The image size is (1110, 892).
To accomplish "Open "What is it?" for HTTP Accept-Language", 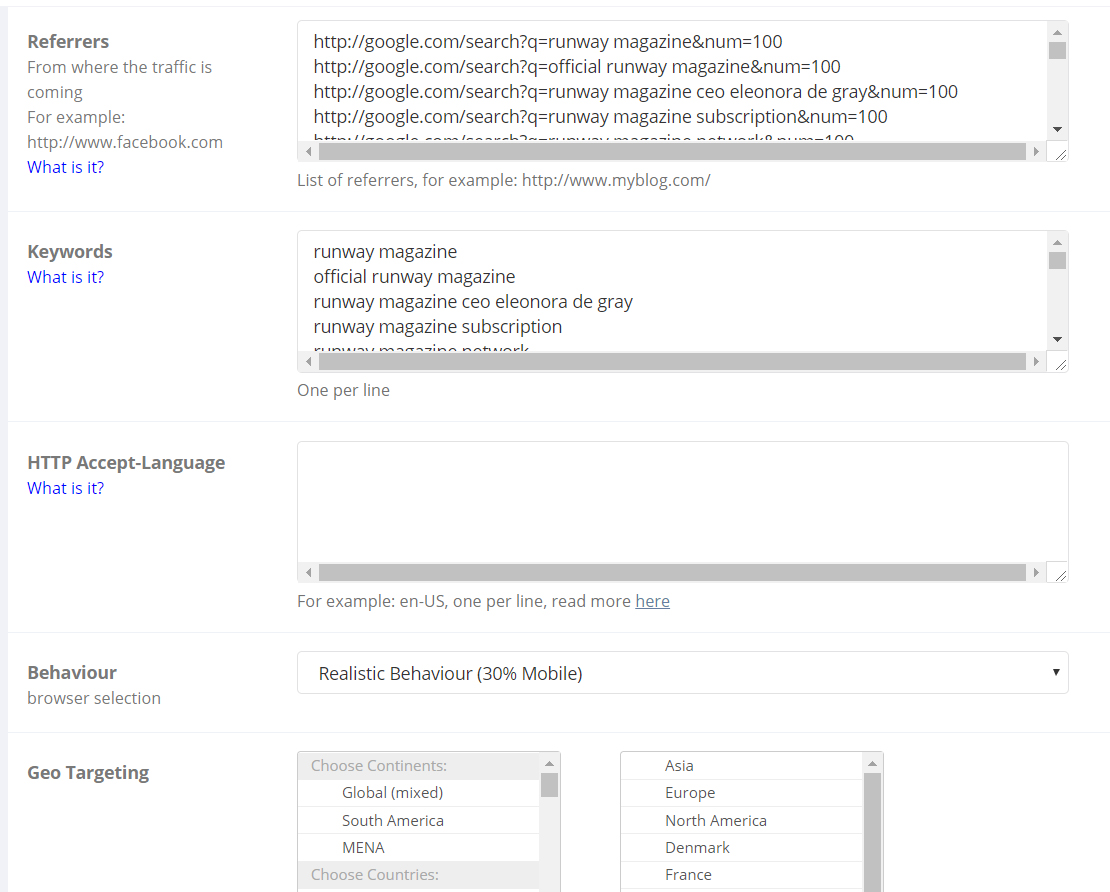I will pos(65,488).
